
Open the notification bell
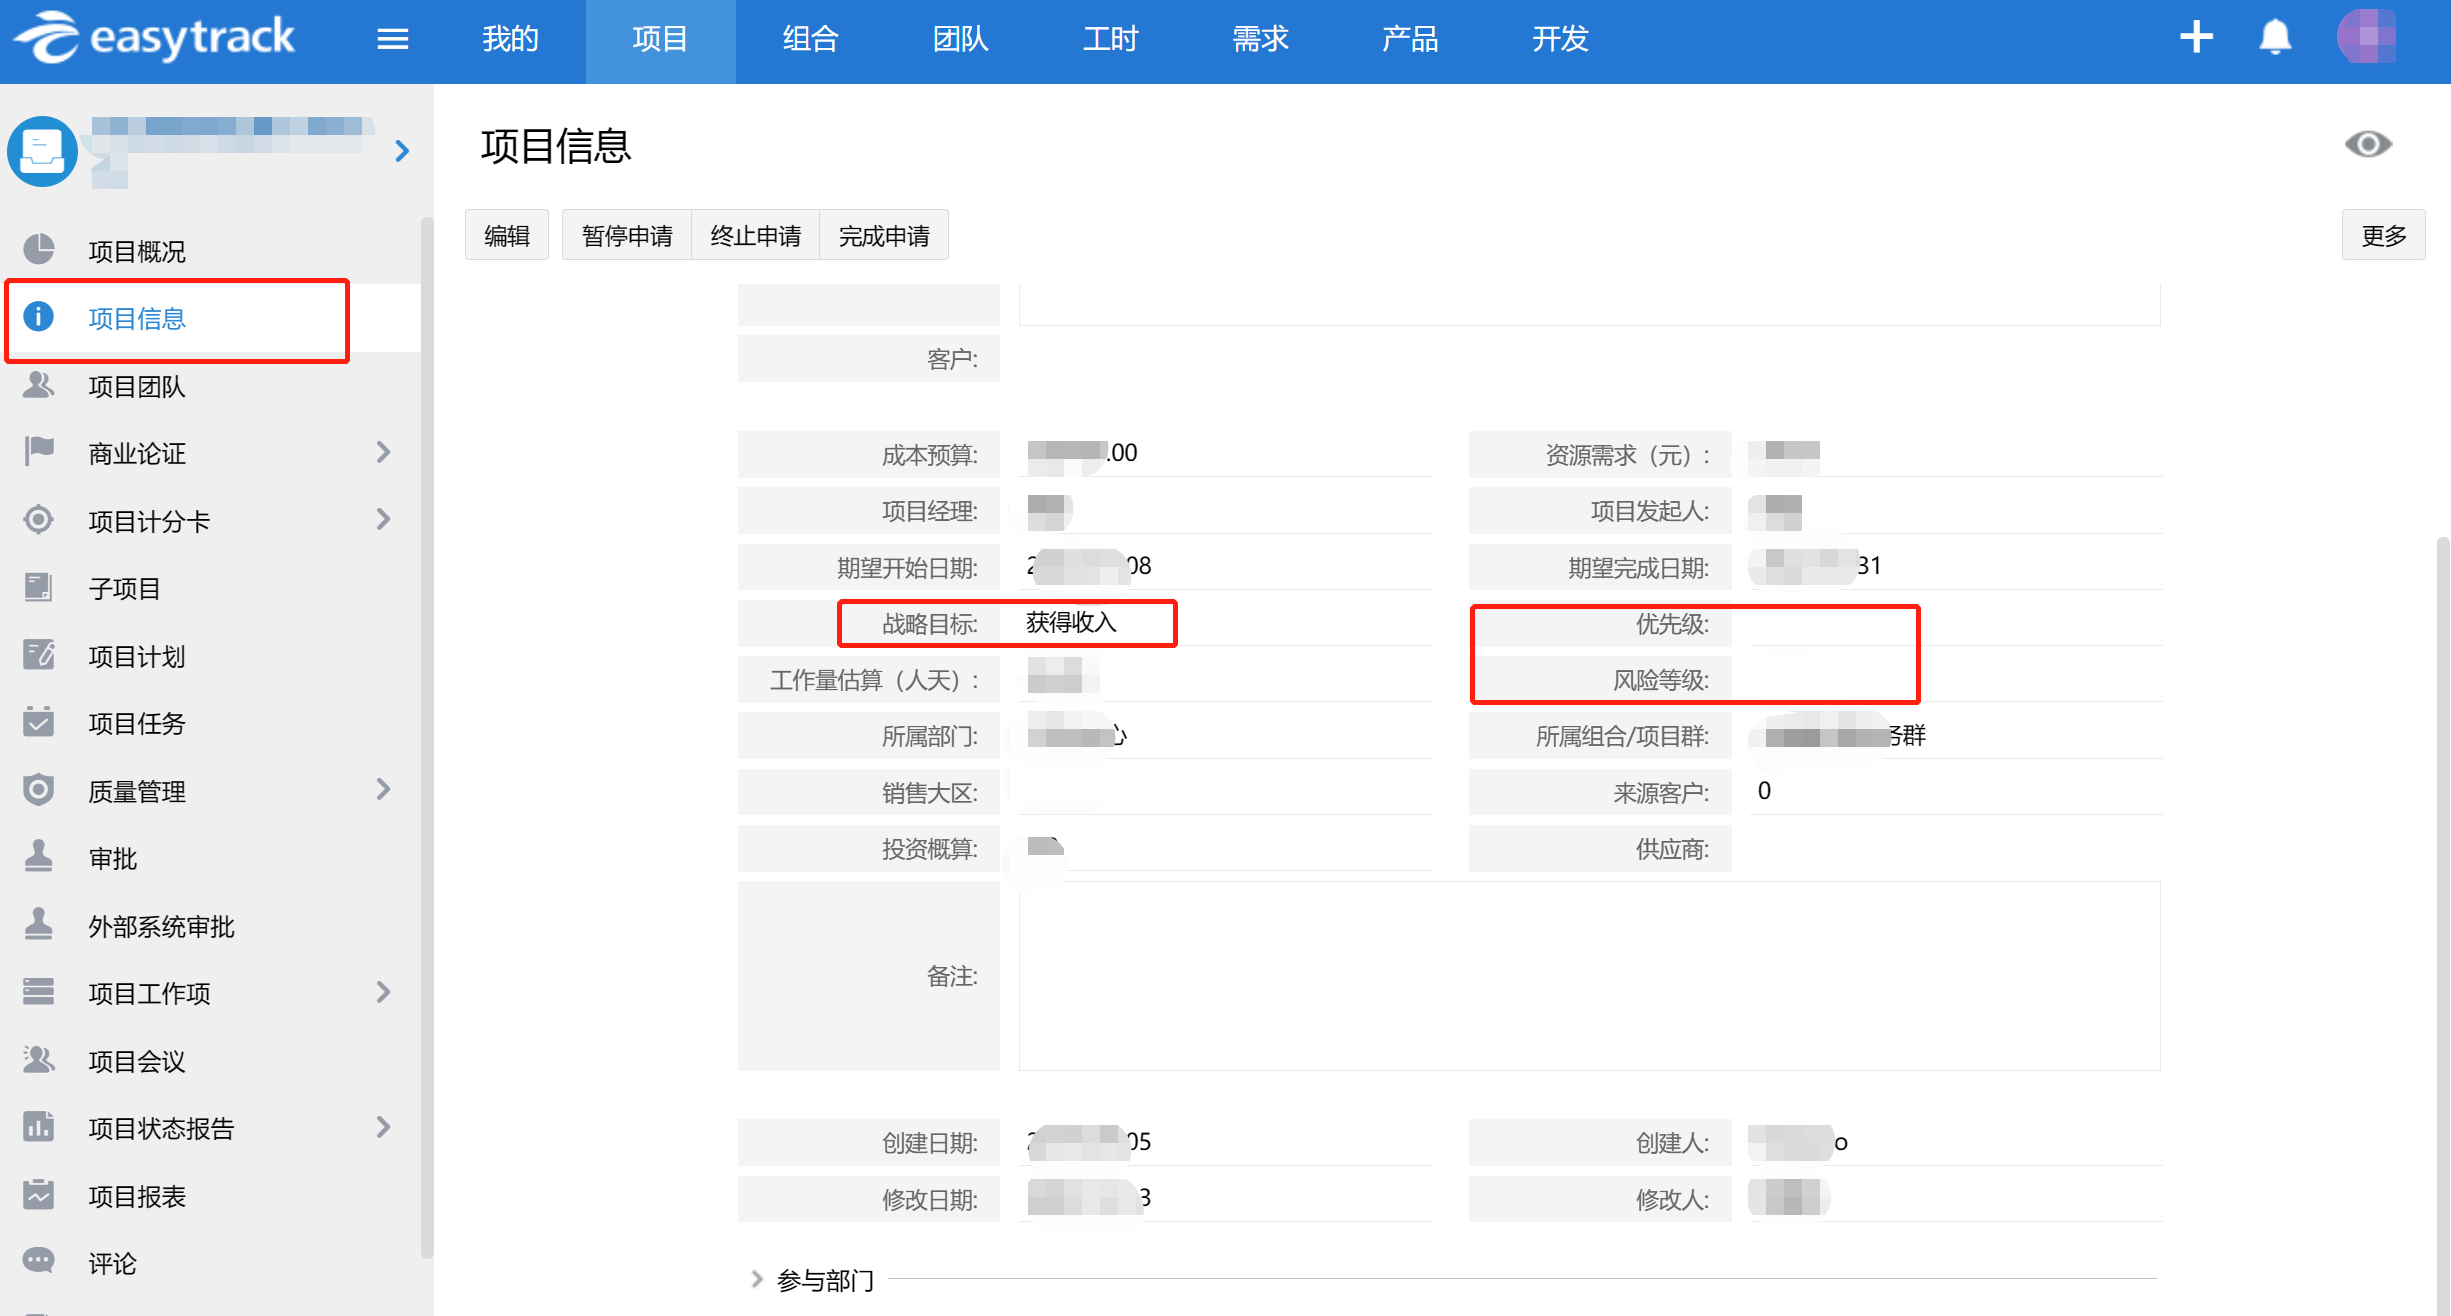point(2275,37)
